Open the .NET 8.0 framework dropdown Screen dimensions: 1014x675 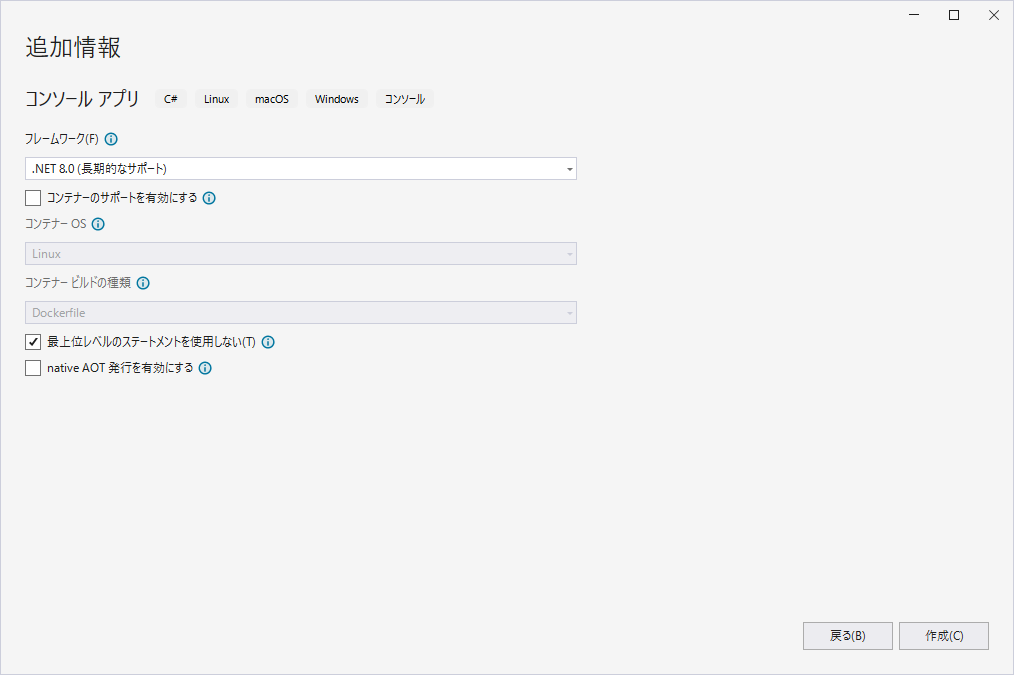pos(301,169)
